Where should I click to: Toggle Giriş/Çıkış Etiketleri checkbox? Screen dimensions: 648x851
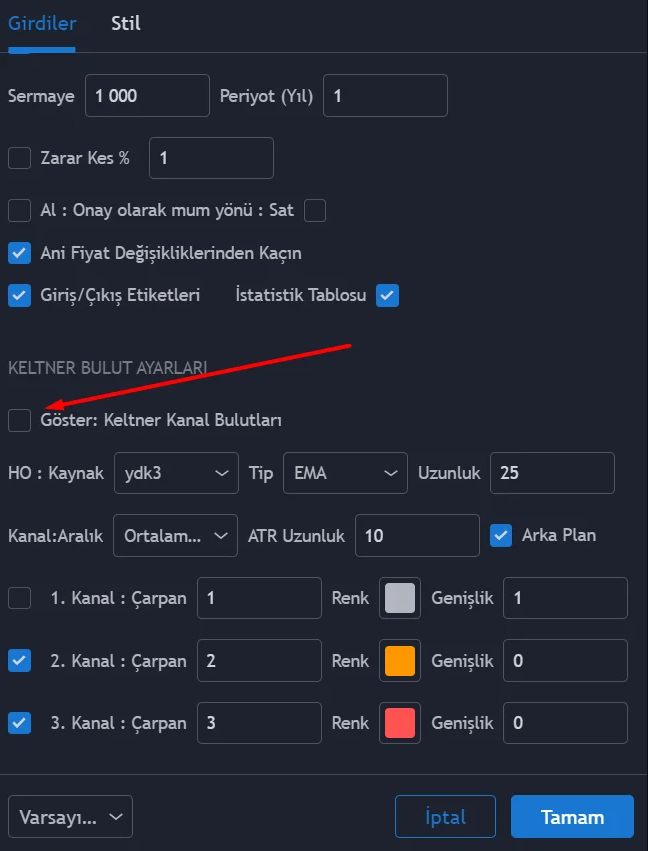pos(20,295)
